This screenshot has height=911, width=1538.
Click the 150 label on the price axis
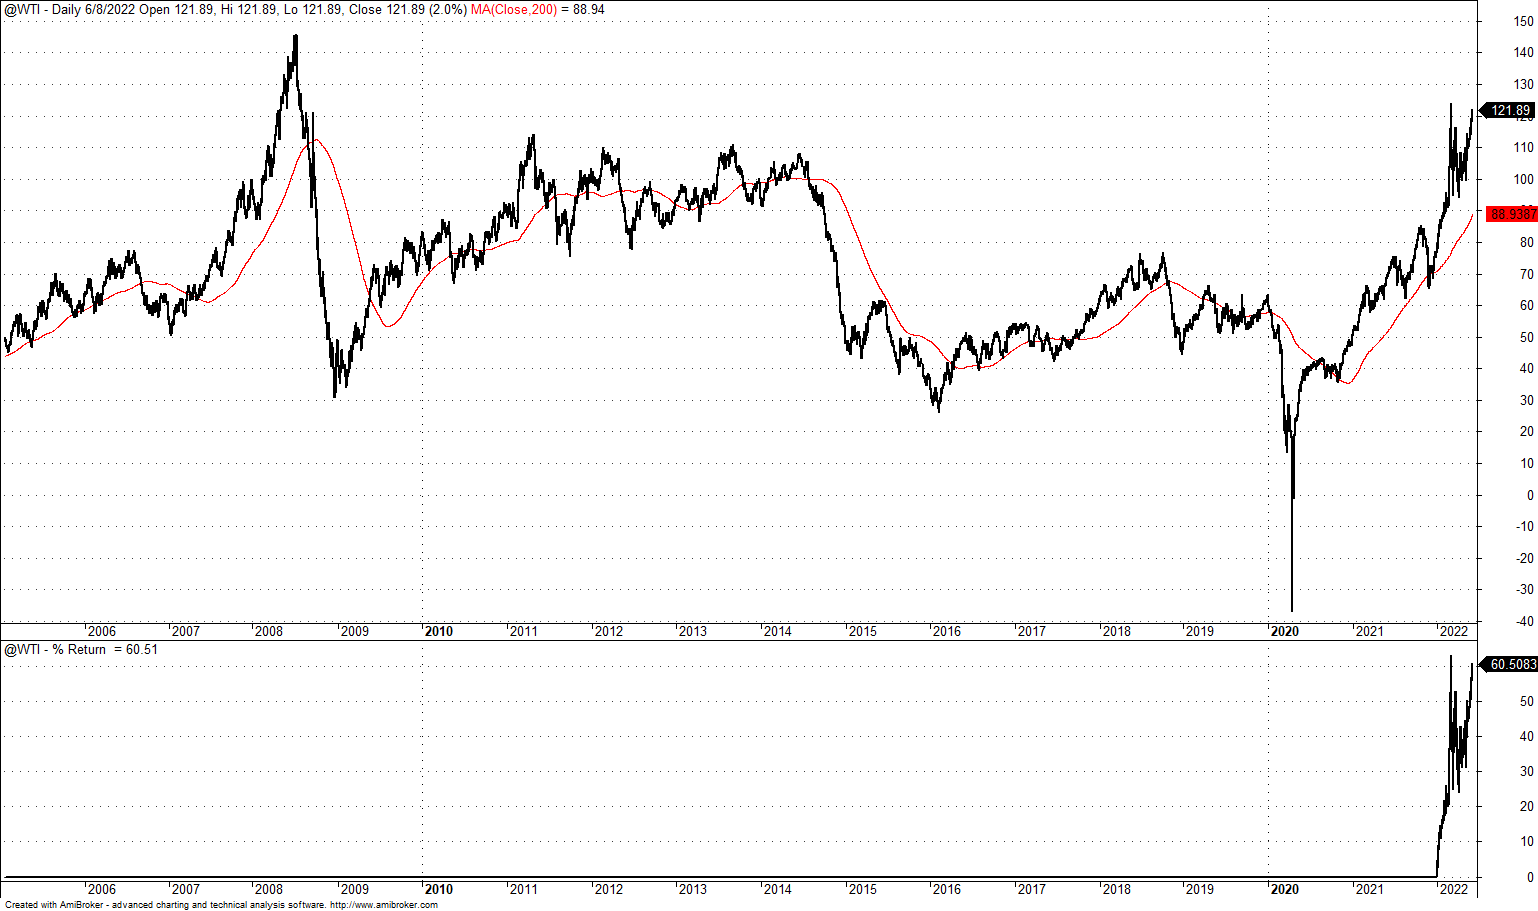pos(1524,21)
